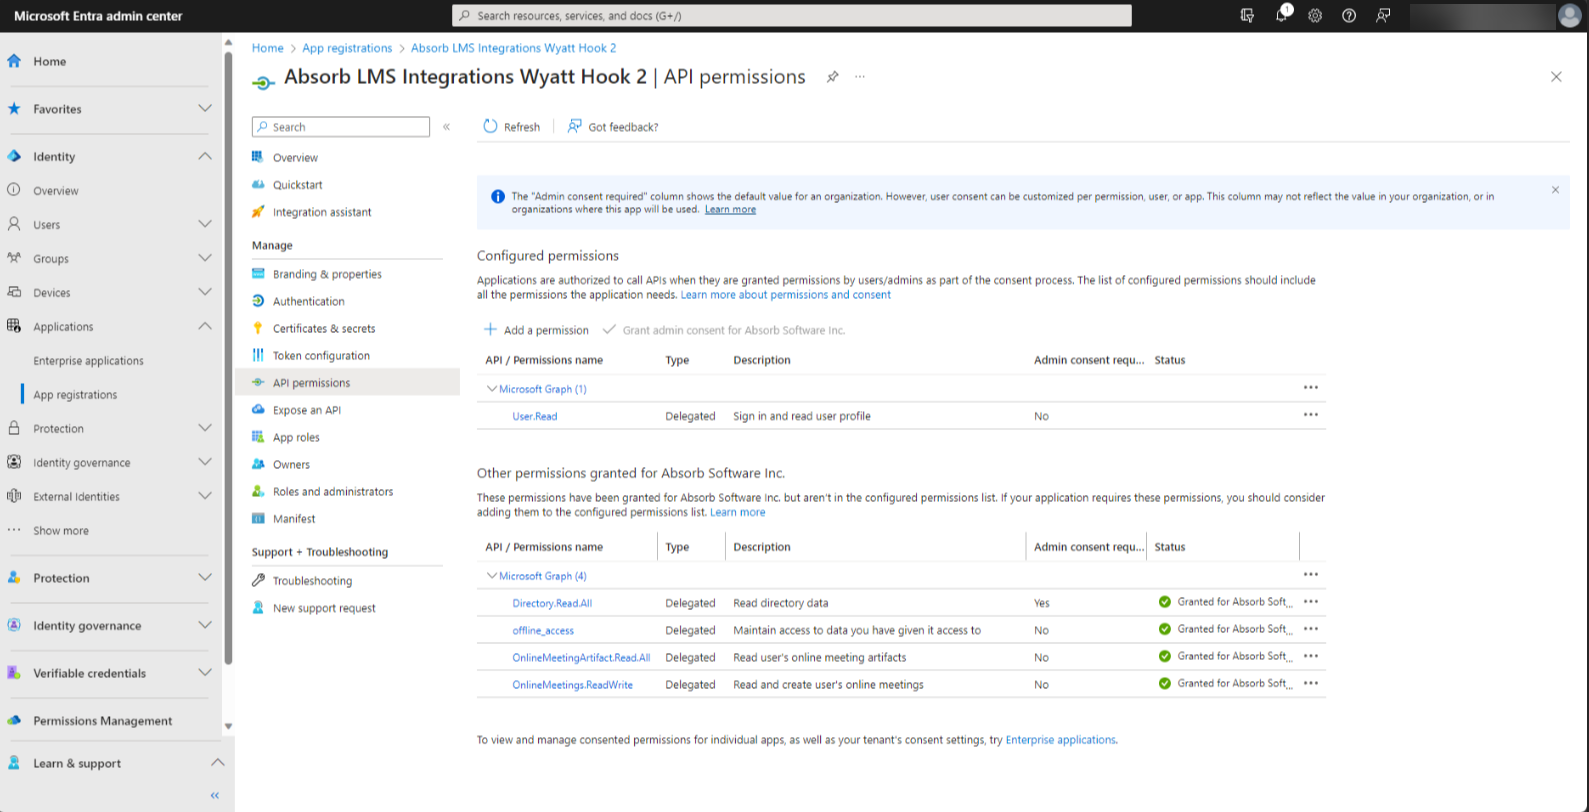
Task: Open the Copilot portal icon in top bar
Action: (x=1247, y=15)
